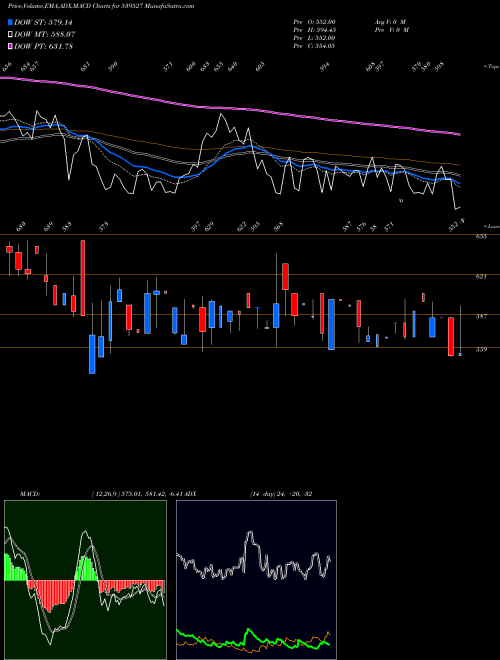Click the MACD parameters '(12,26,9)' text

[x=104, y=494]
